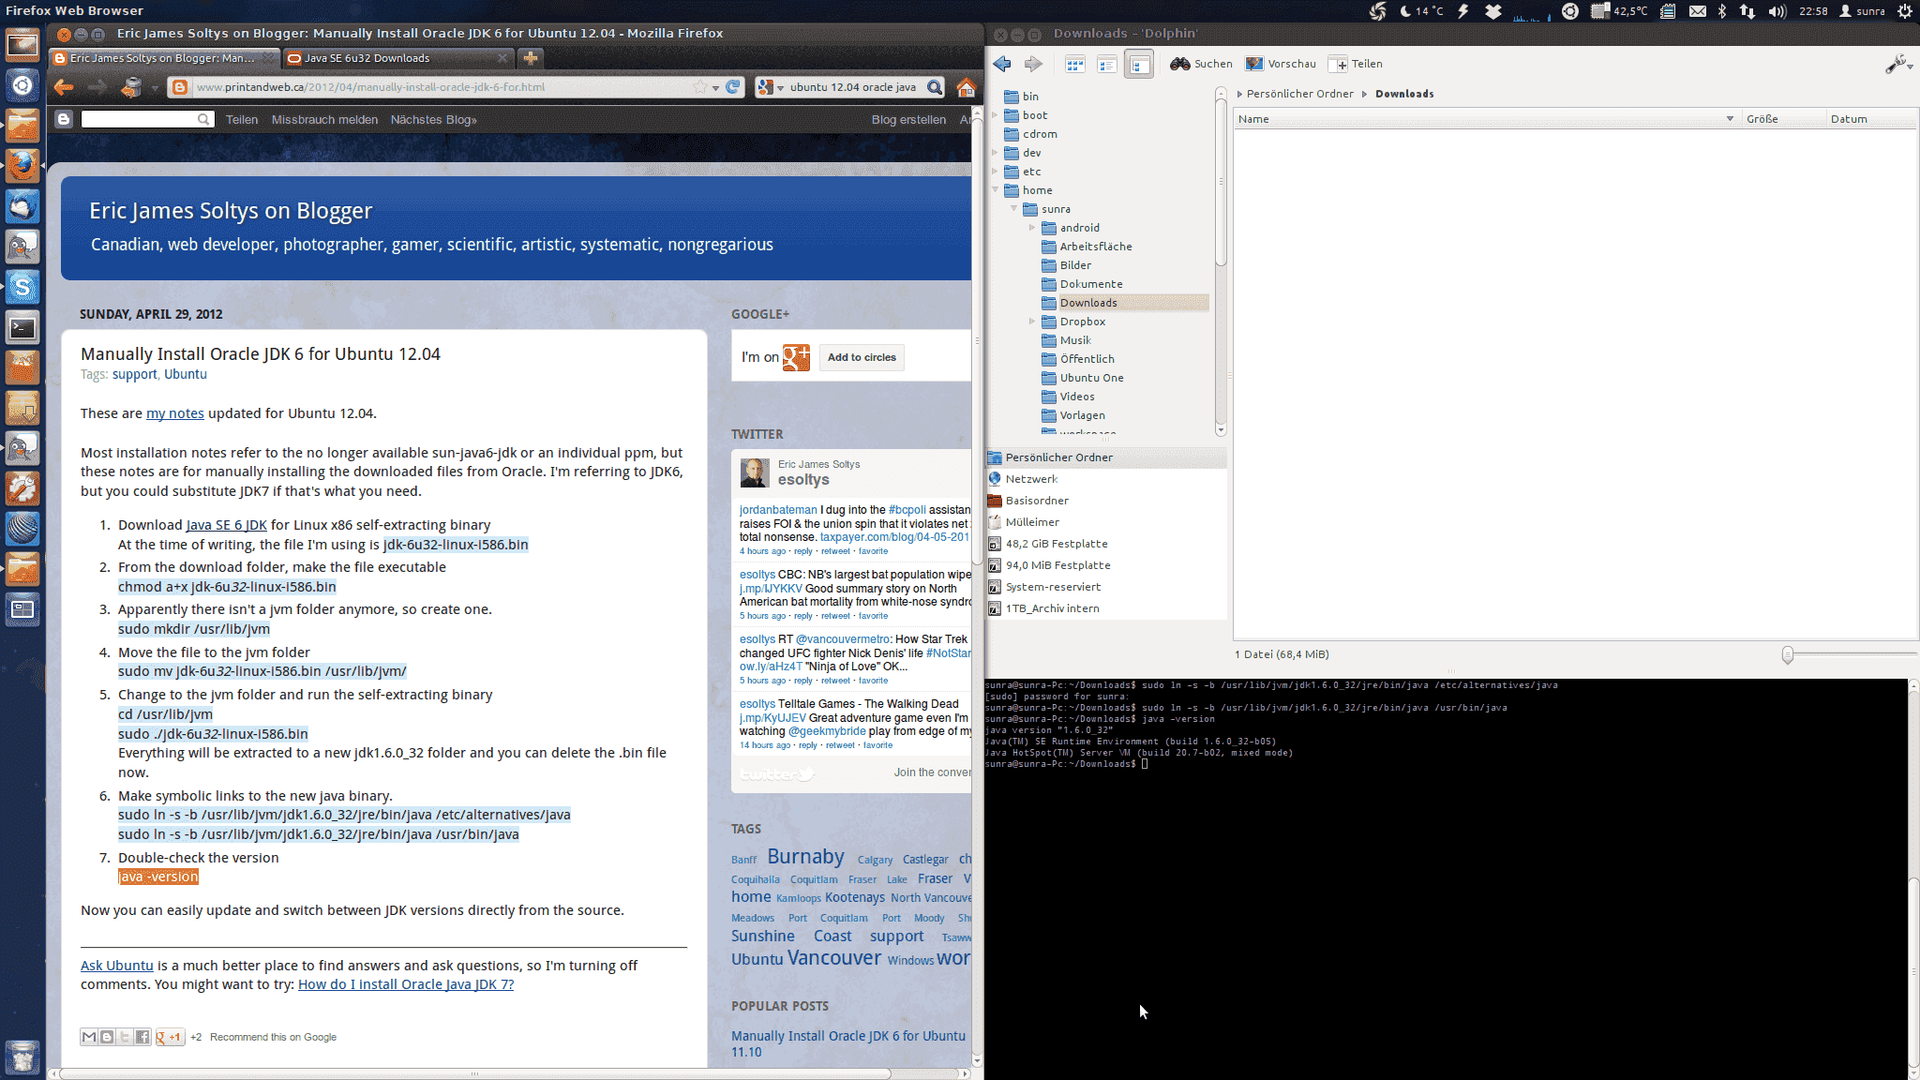
Task: Open URL bar history dropdown arrow
Action: 716,87
